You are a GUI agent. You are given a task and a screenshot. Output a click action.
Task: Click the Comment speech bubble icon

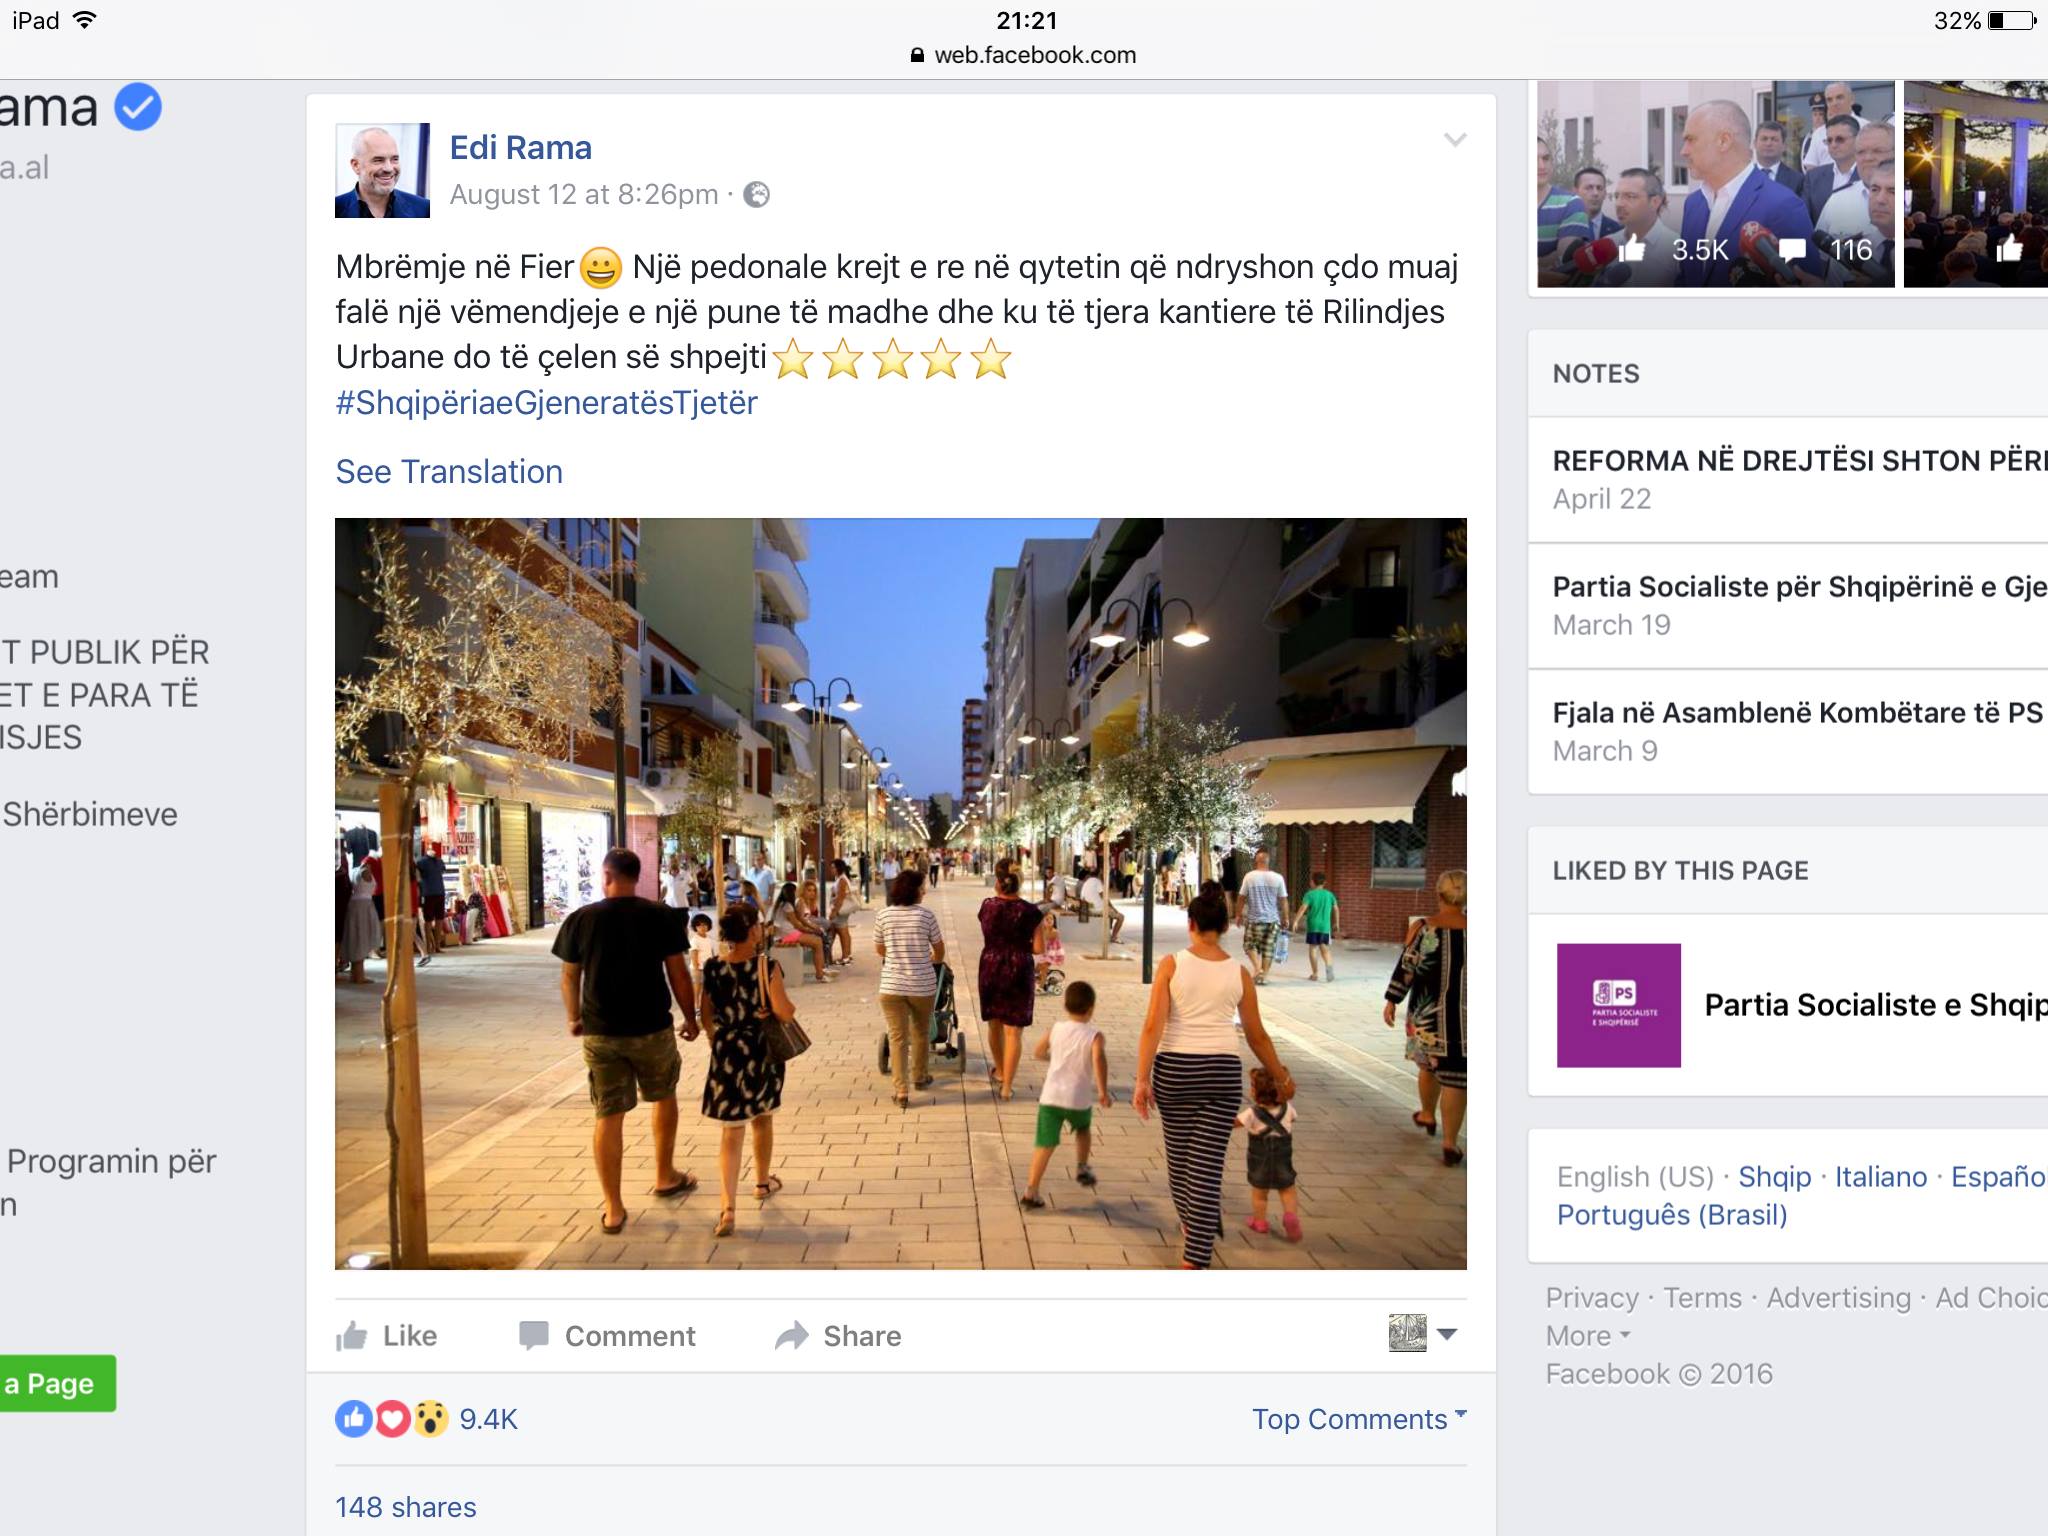[x=534, y=1335]
